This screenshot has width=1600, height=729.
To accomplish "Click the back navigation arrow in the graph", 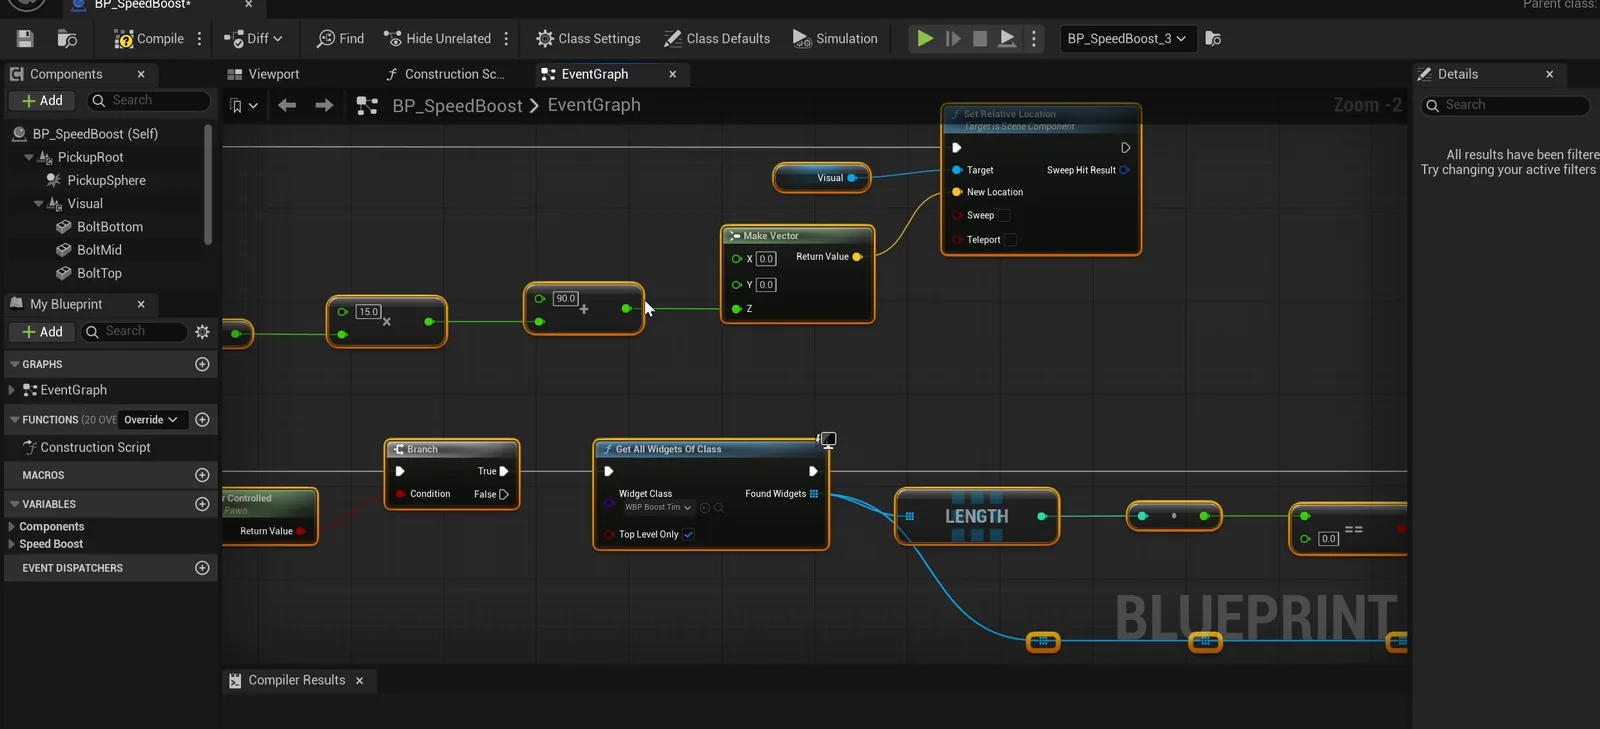I will (x=287, y=105).
